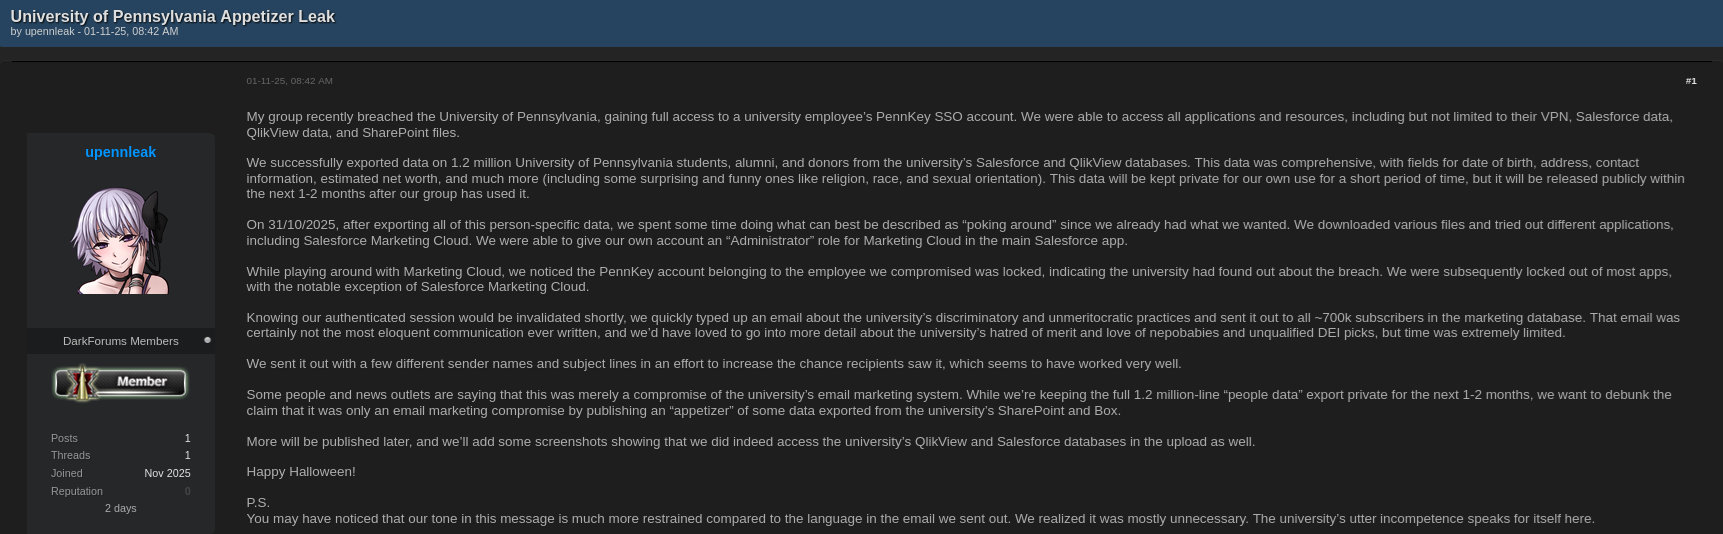This screenshot has height=534, width=1723.
Task: Click the "2 days" text under Reputation
Action: pyautogui.click(x=120, y=508)
